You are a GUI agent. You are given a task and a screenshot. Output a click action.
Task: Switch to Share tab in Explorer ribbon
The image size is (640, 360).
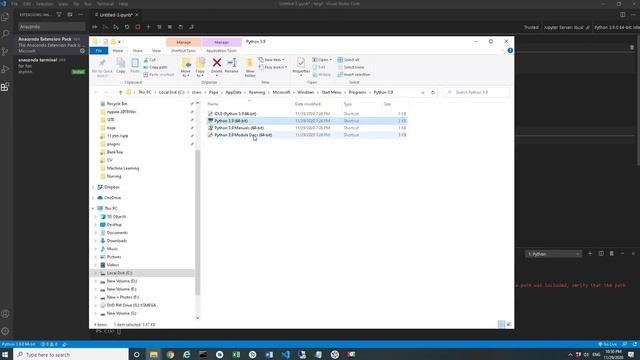138,51
